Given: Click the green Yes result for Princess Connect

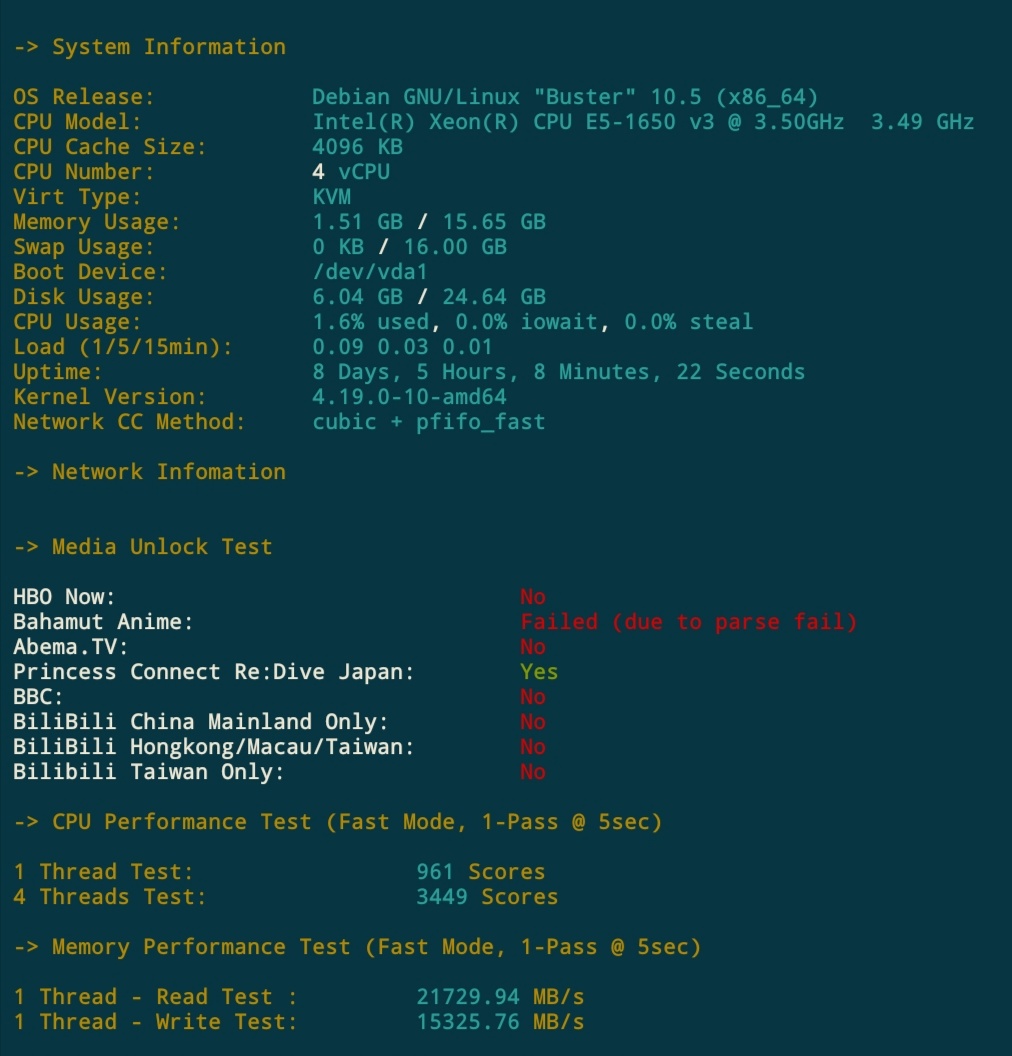Looking at the screenshot, I should (539, 672).
